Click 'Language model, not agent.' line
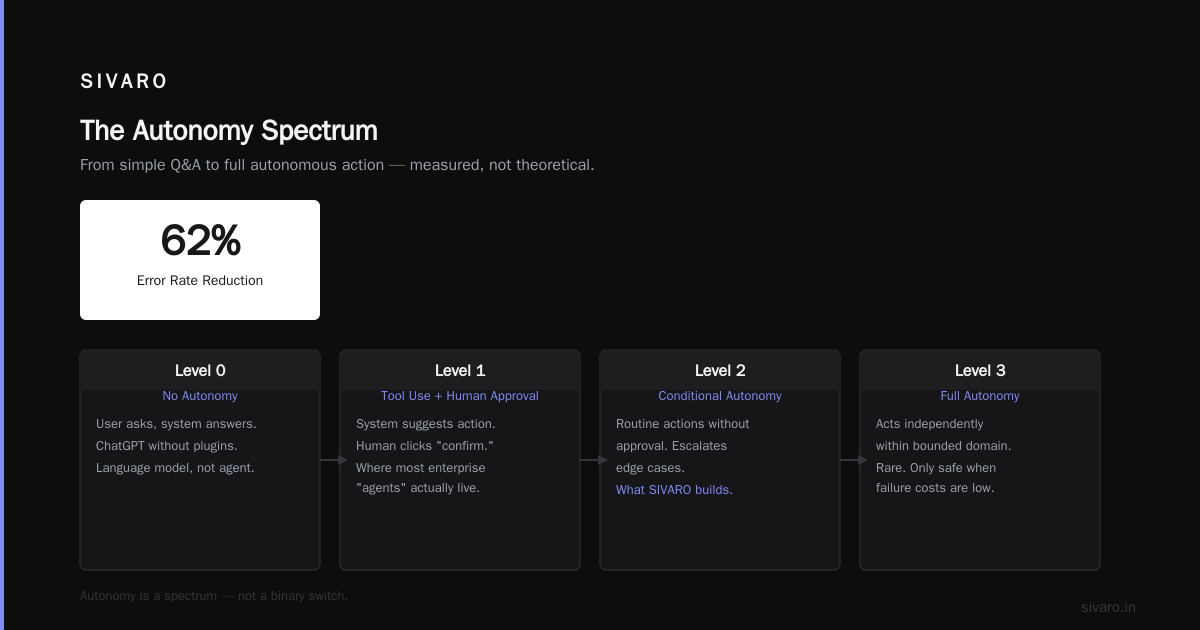 (175, 468)
